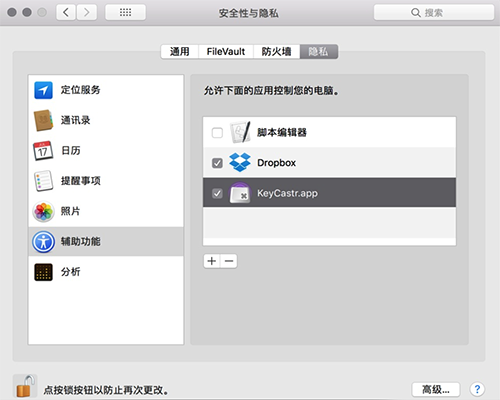The image size is (500, 400).
Task: Uncheck the KeyCastr.app checkbox
Action: 217,193
